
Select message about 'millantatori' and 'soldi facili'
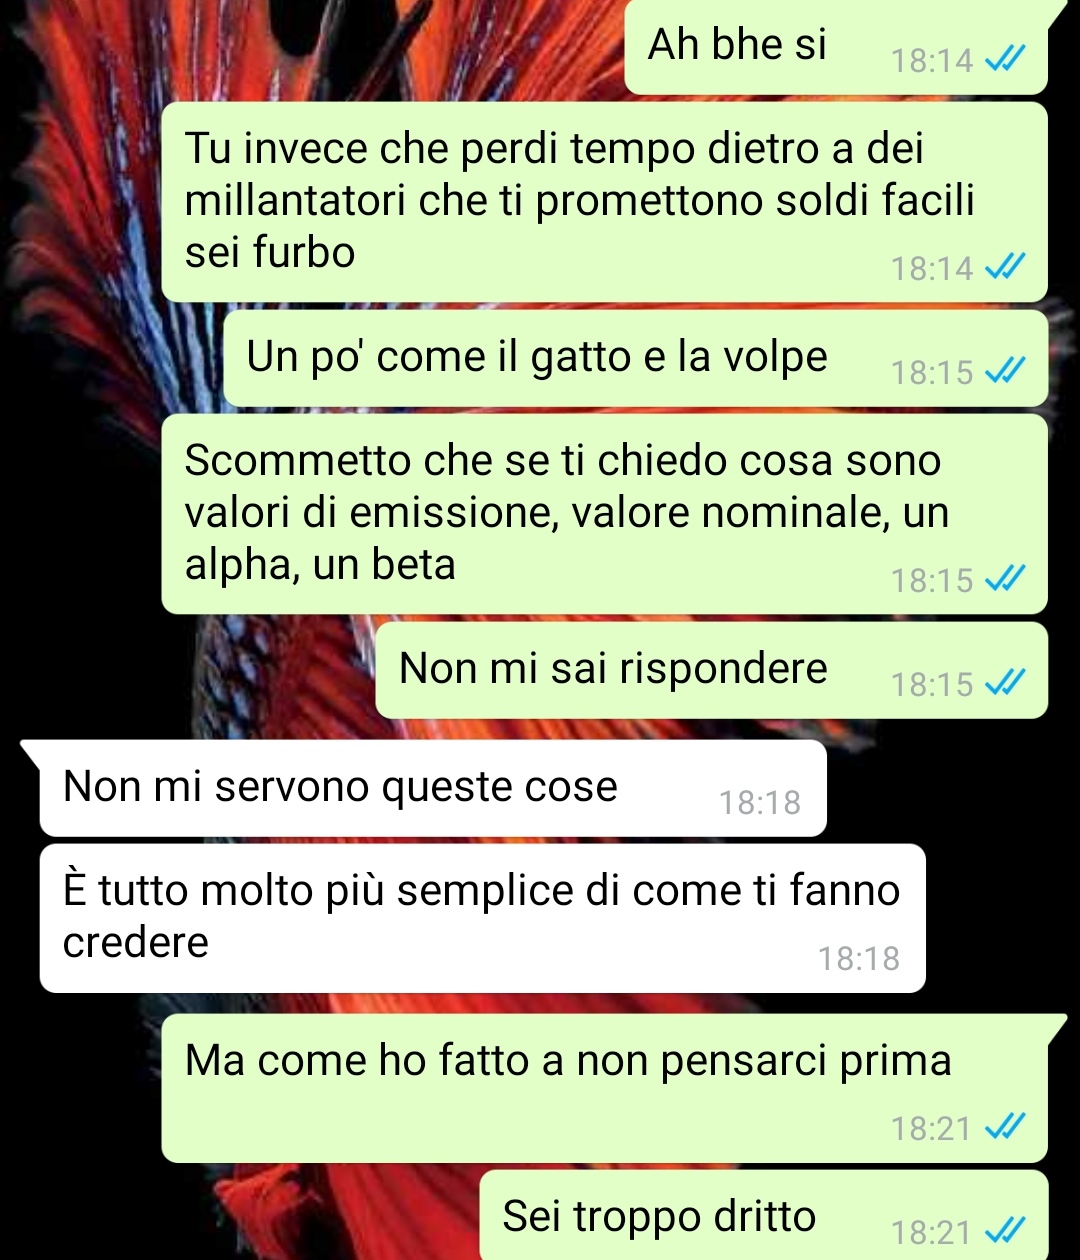tap(604, 201)
